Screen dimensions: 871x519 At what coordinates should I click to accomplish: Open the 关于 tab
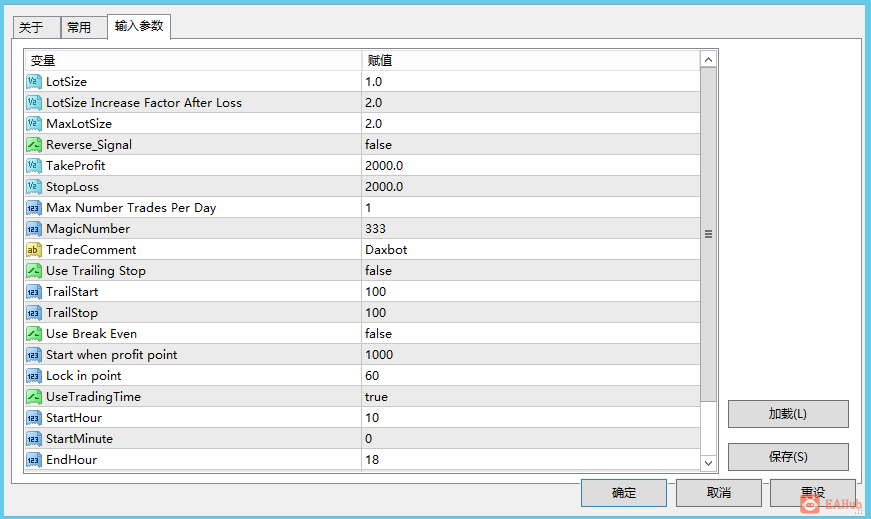pyautogui.click(x=37, y=28)
